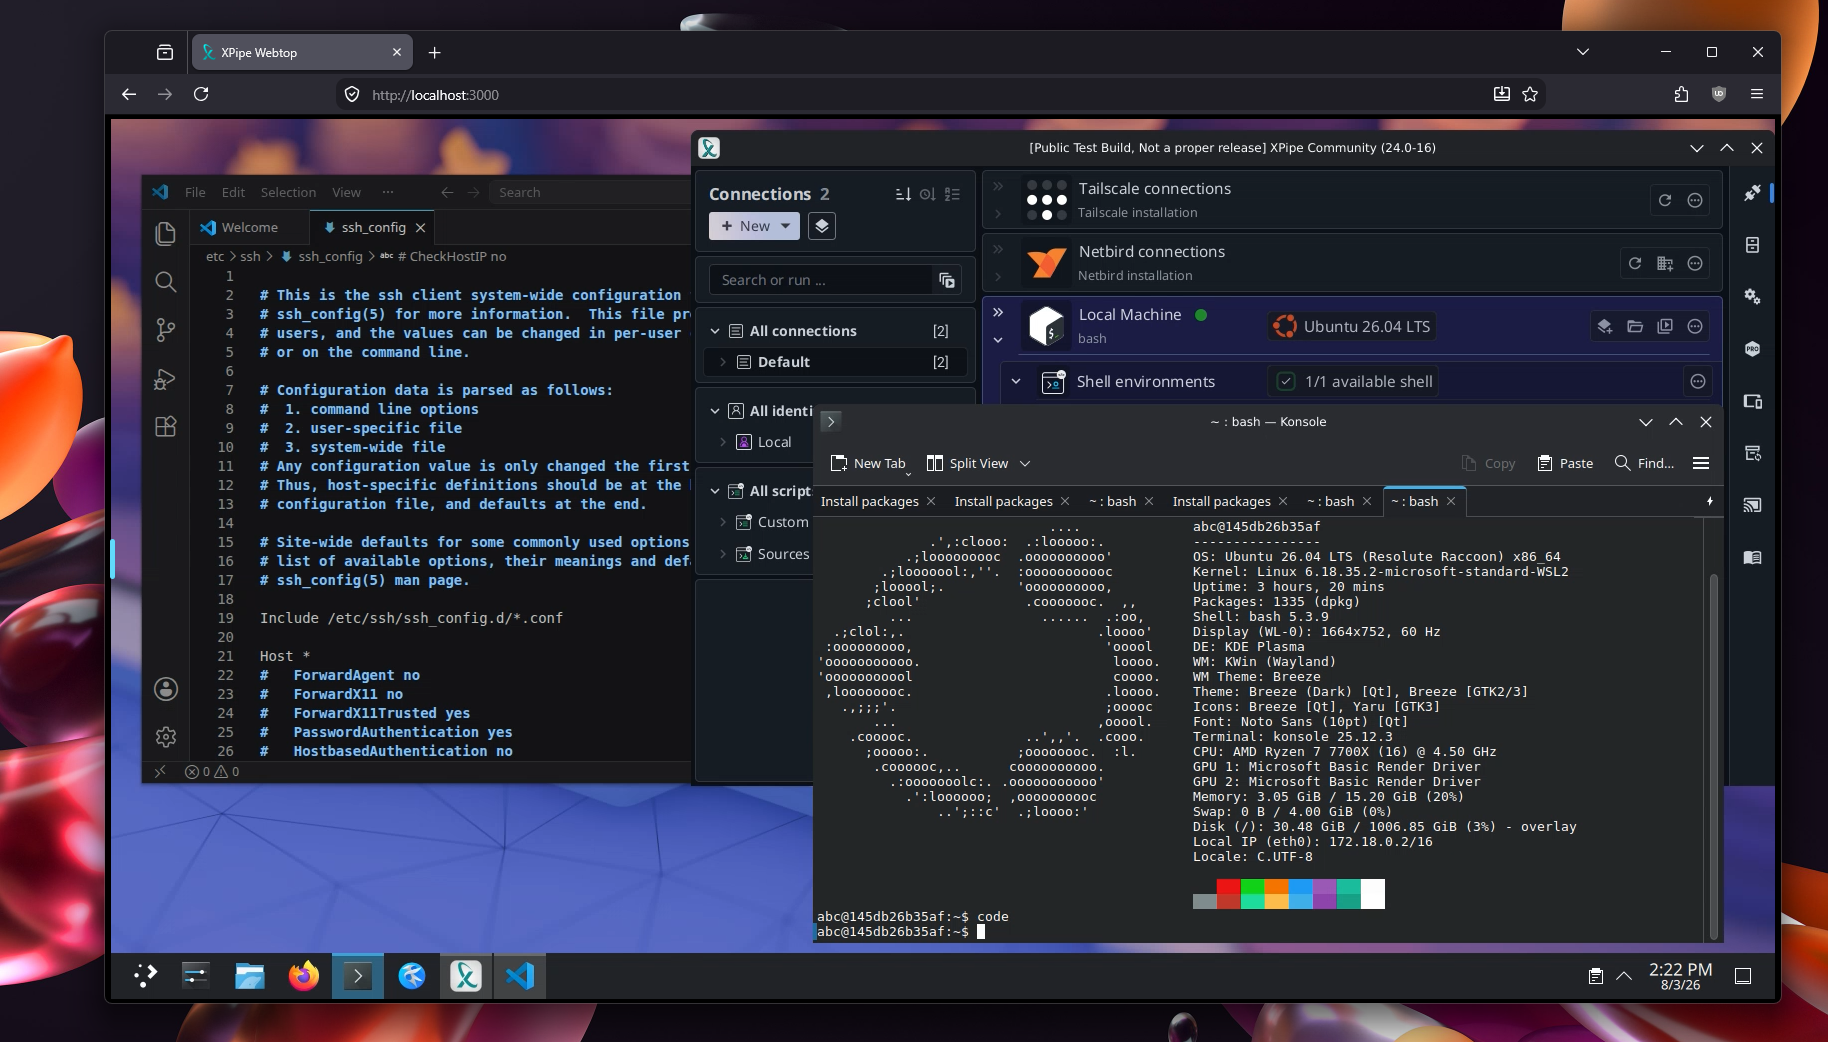Expand the Local identity category
1828x1042 pixels.
[x=723, y=442]
